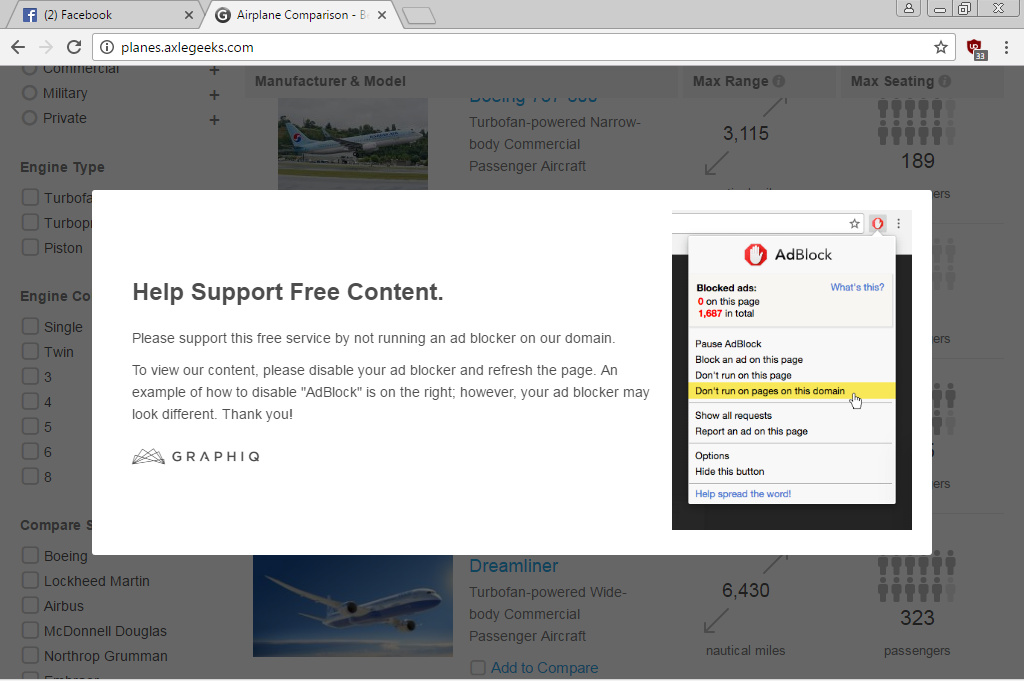
Task: Select the Military radio button
Action: tap(29, 93)
